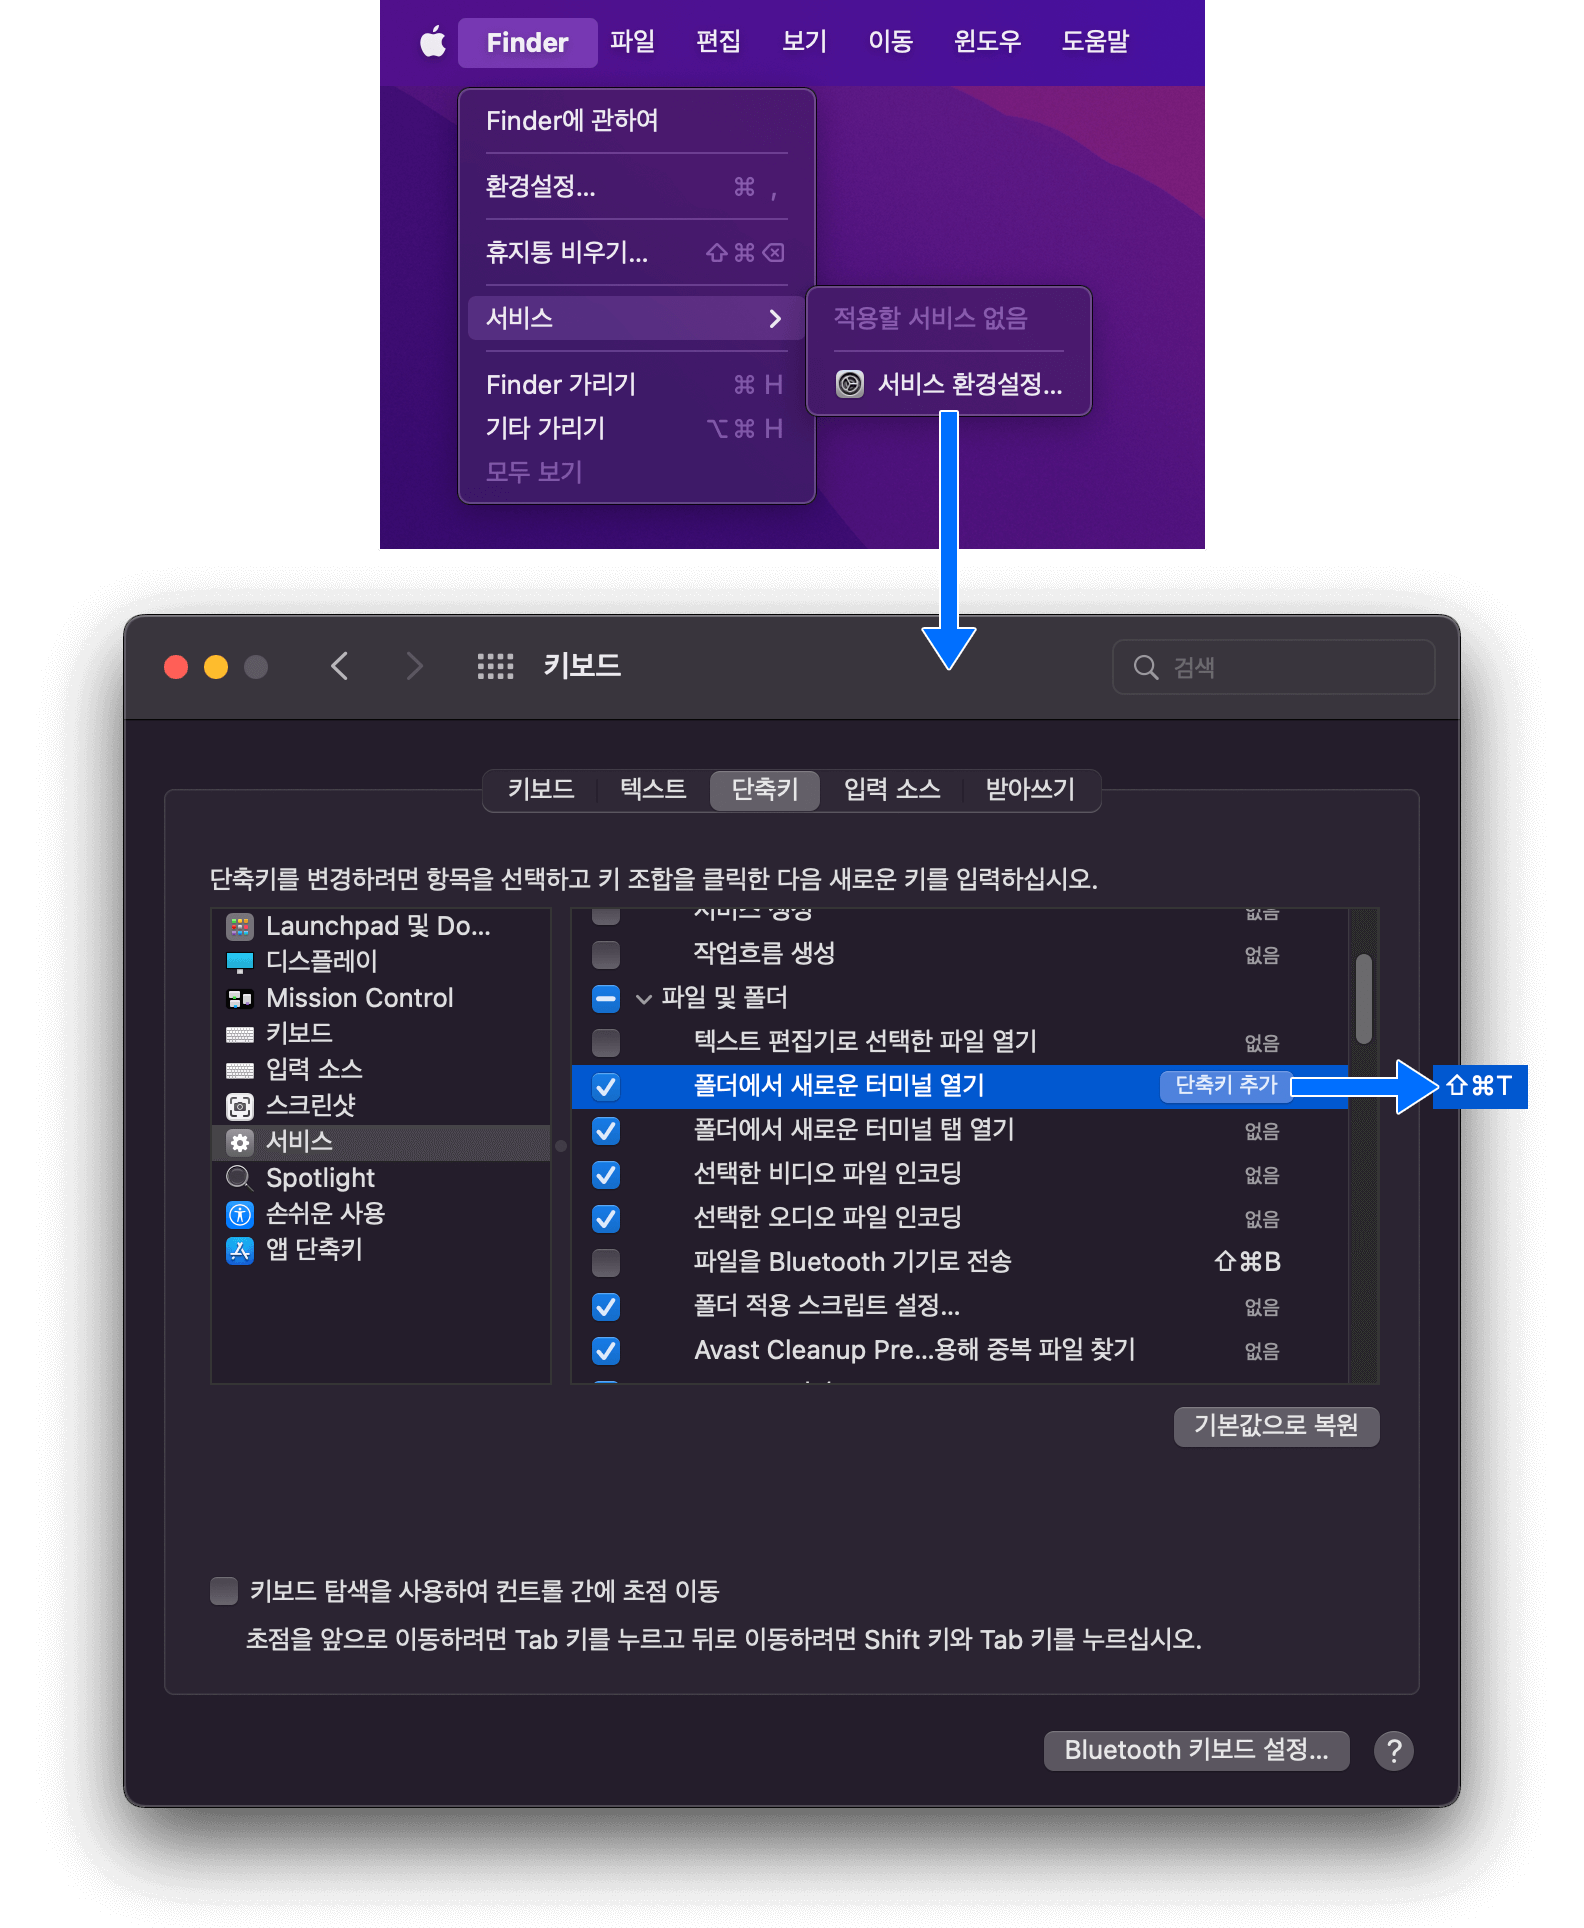
Task: Open the 윈도우 menu
Action: click(x=987, y=42)
